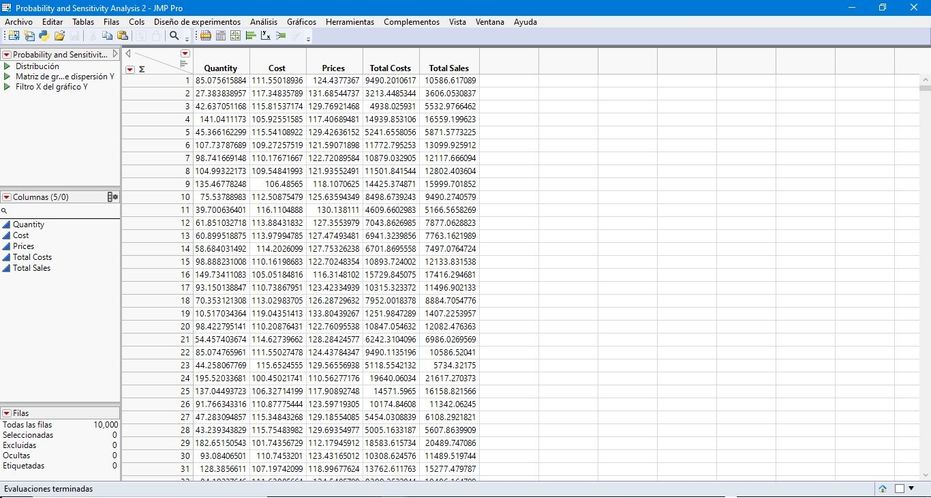Image resolution: width=931 pixels, height=498 pixels.
Task: Open the Columnas panel red triangle menu
Action: (7, 197)
